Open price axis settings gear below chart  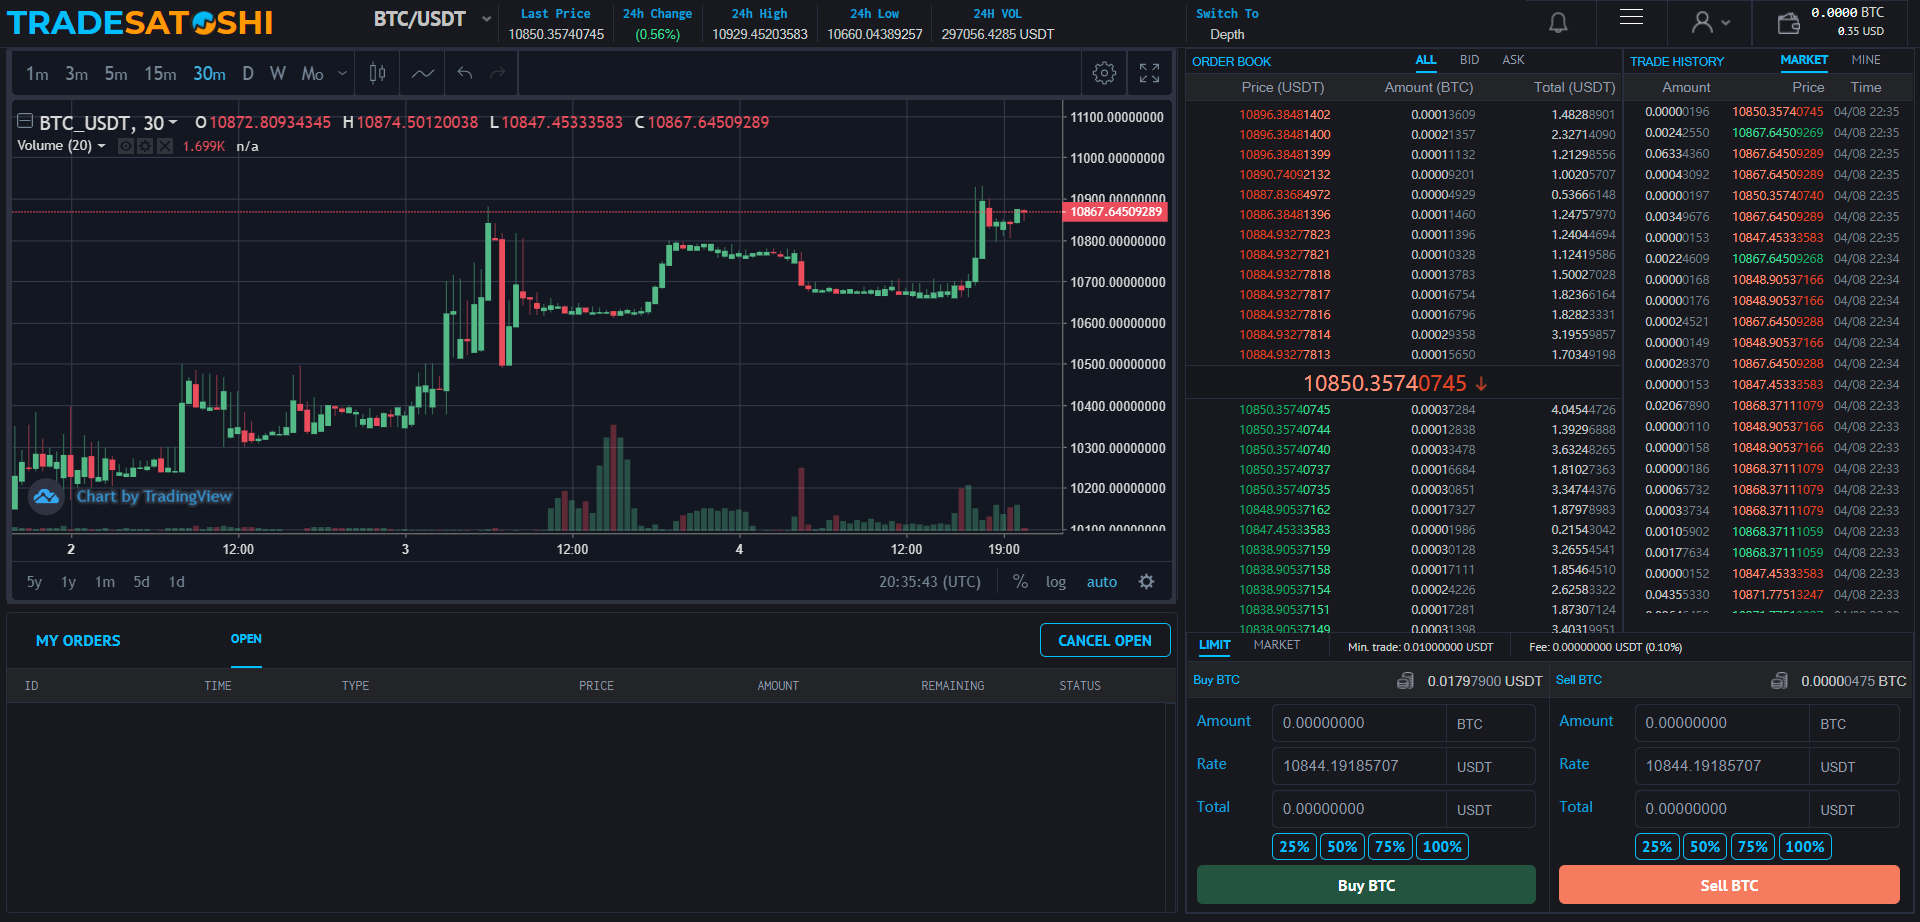pyautogui.click(x=1146, y=582)
